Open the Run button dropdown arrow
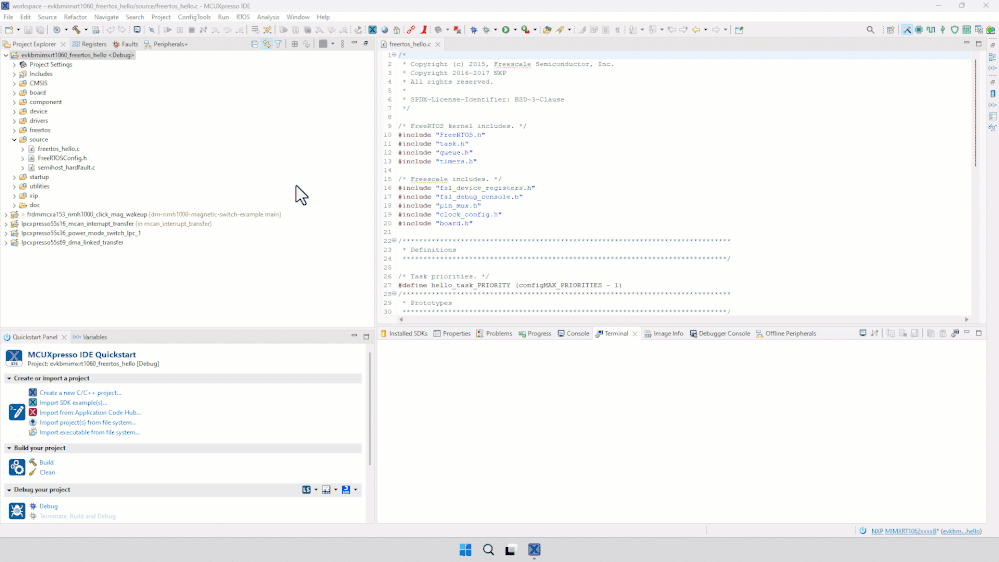The image size is (999, 562). pyautogui.click(x=514, y=30)
